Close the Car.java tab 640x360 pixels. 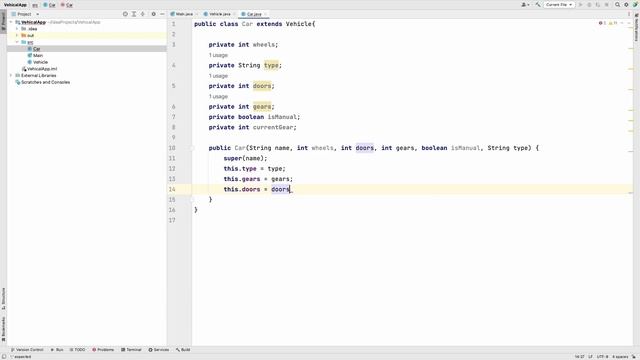point(265,14)
